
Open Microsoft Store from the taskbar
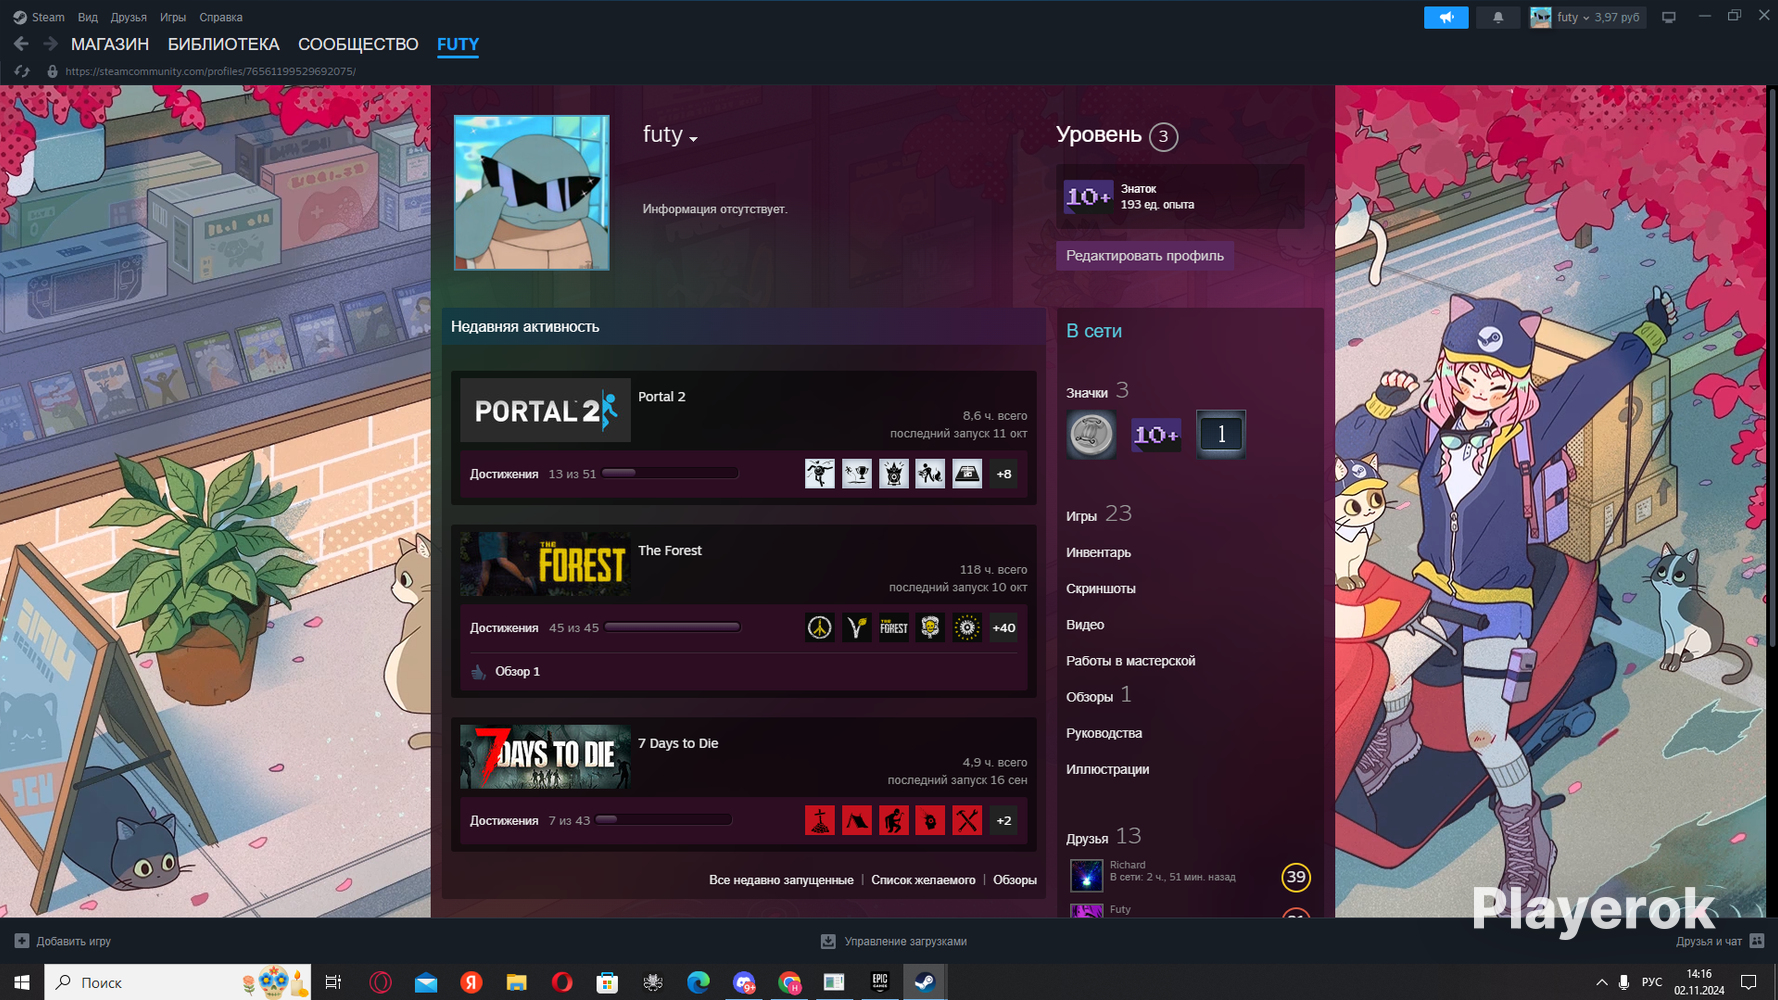(x=607, y=982)
